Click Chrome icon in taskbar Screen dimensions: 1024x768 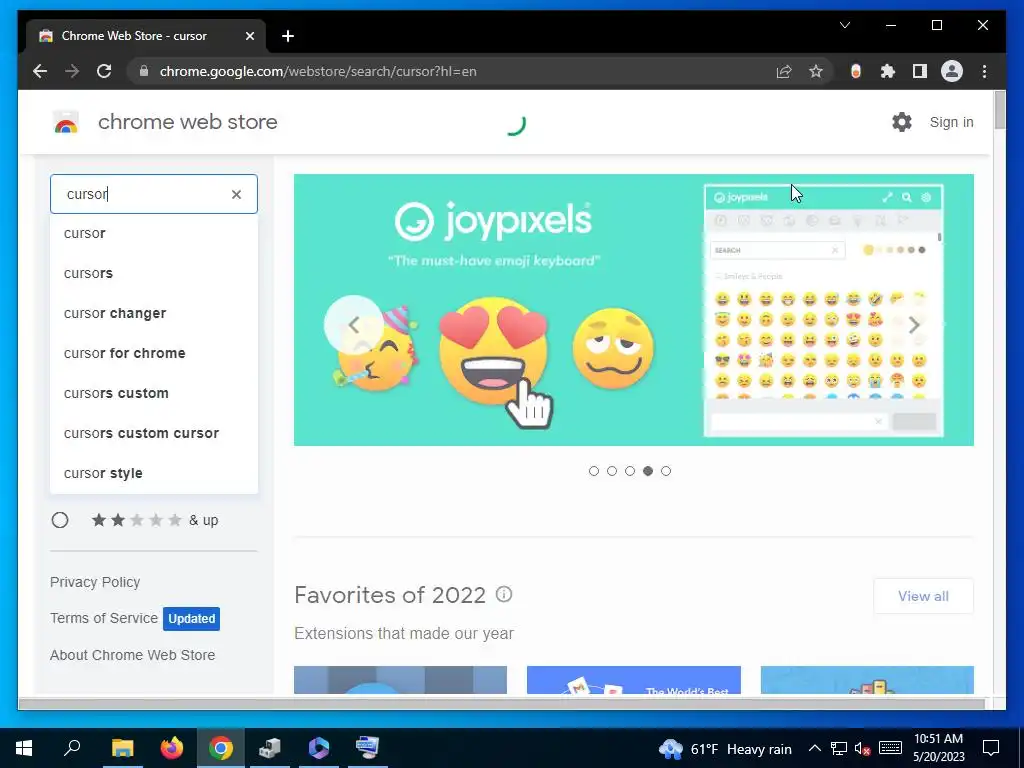221,748
